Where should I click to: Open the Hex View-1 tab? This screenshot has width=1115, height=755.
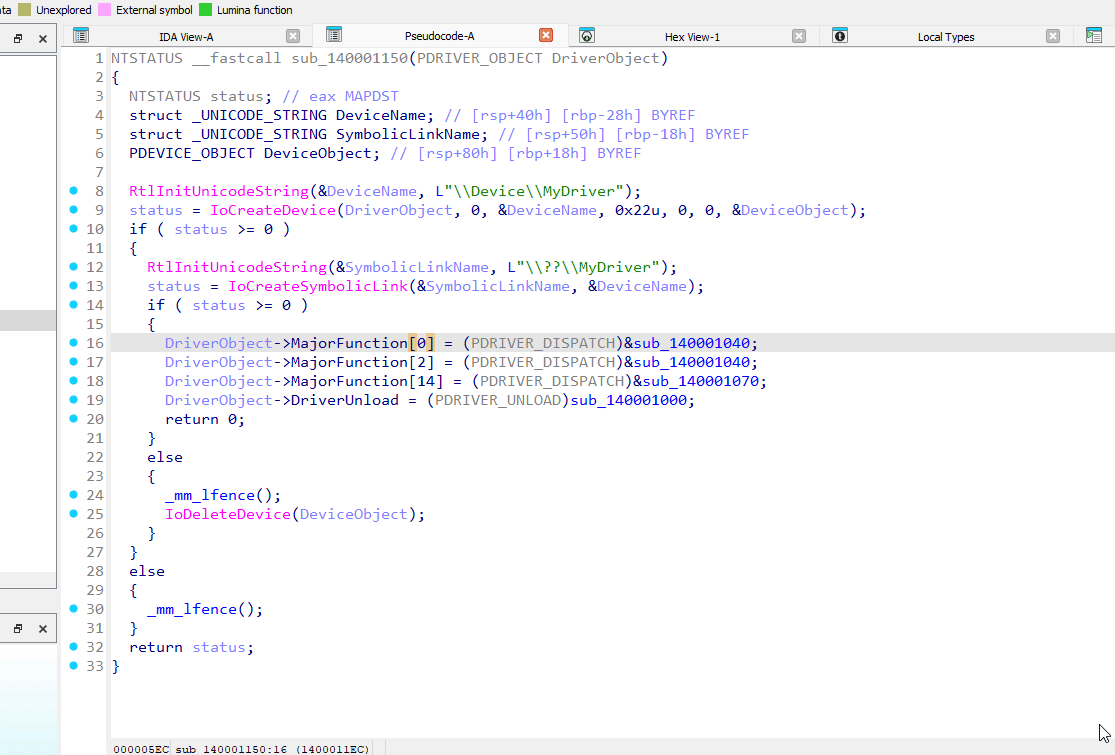693,37
